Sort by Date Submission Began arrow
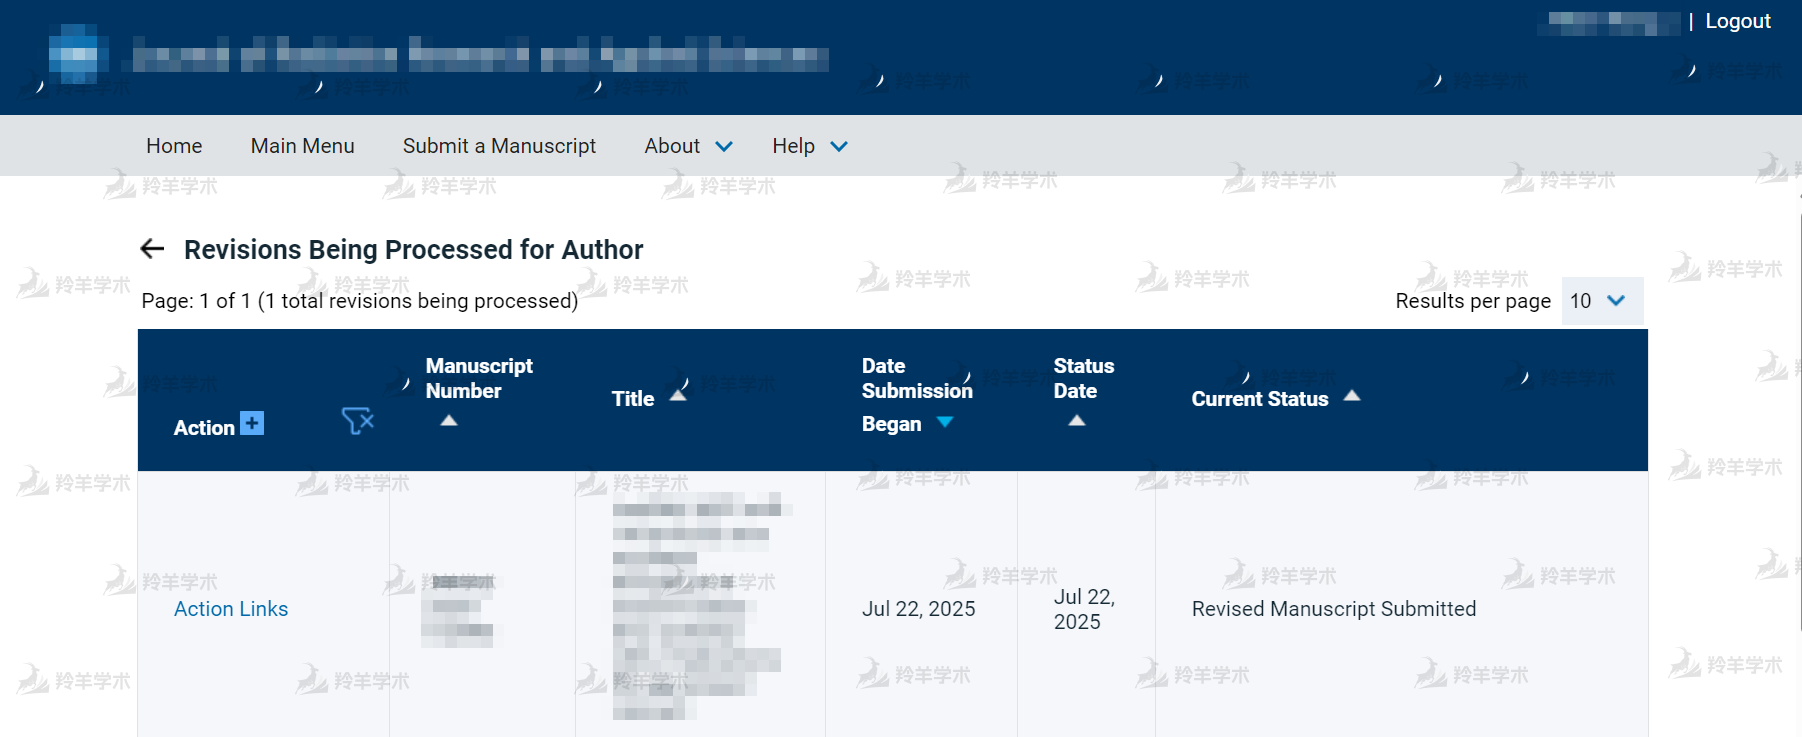The width and height of the screenshot is (1802, 737). coord(945,423)
